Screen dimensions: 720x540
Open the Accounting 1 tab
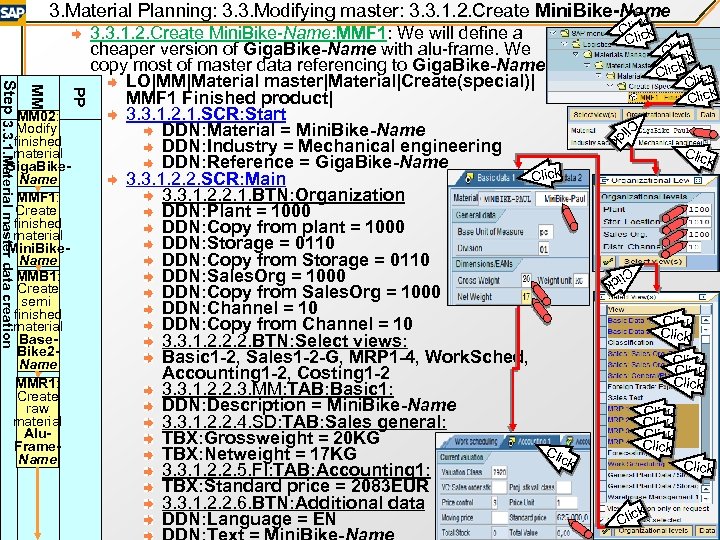coord(531,441)
